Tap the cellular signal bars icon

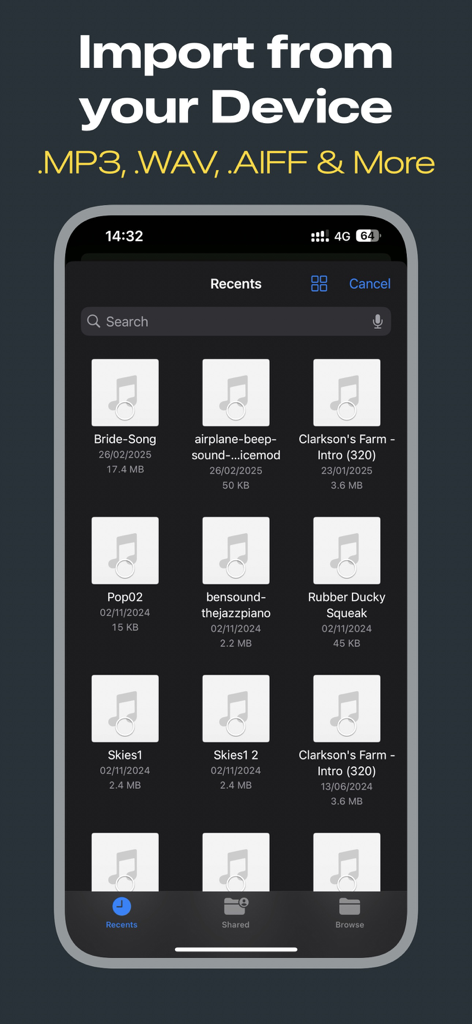(x=320, y=236)
